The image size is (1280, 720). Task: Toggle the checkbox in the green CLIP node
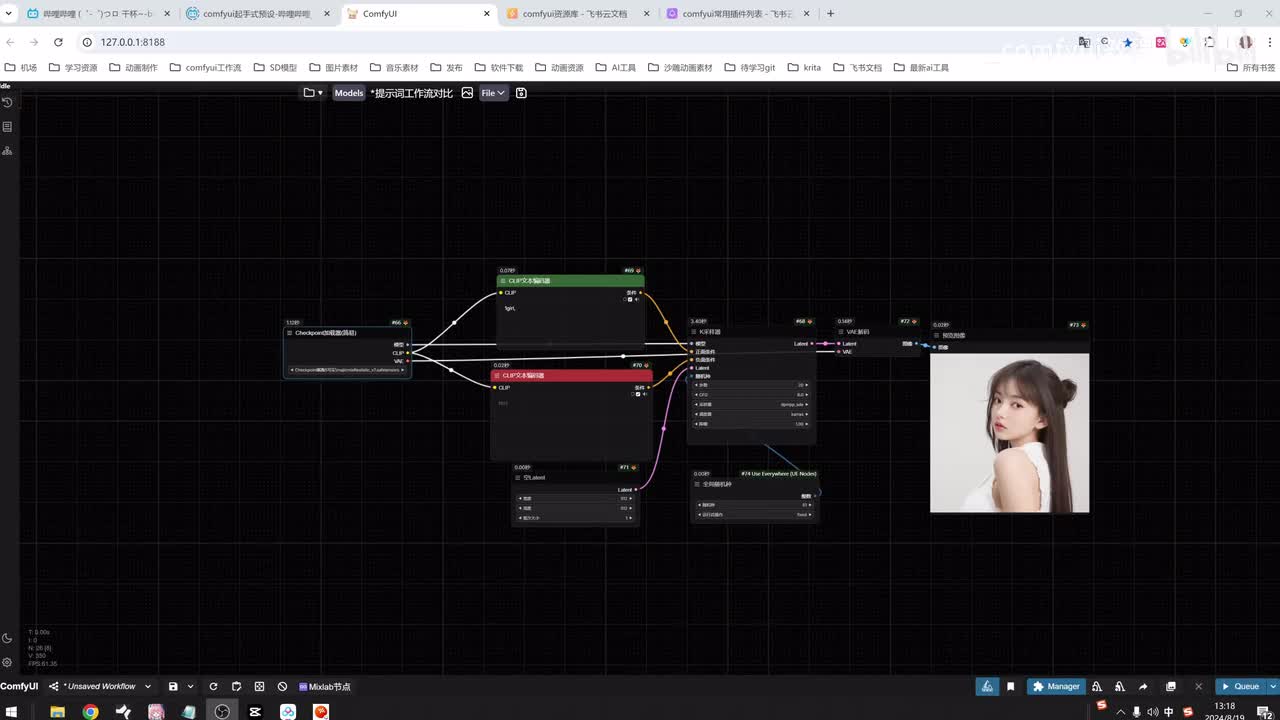coord(630,299)
